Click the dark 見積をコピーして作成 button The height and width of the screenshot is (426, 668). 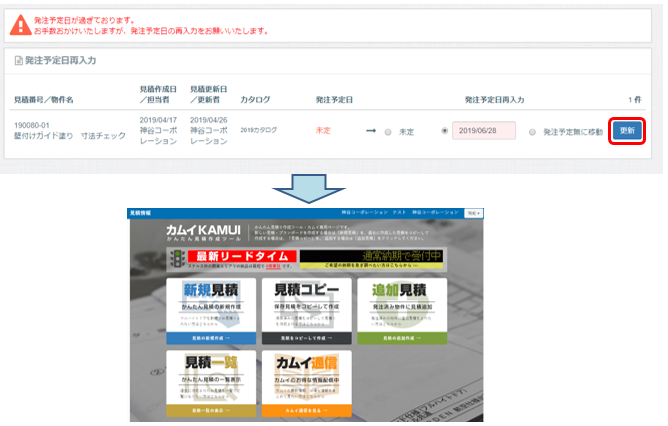pos(307,338)
